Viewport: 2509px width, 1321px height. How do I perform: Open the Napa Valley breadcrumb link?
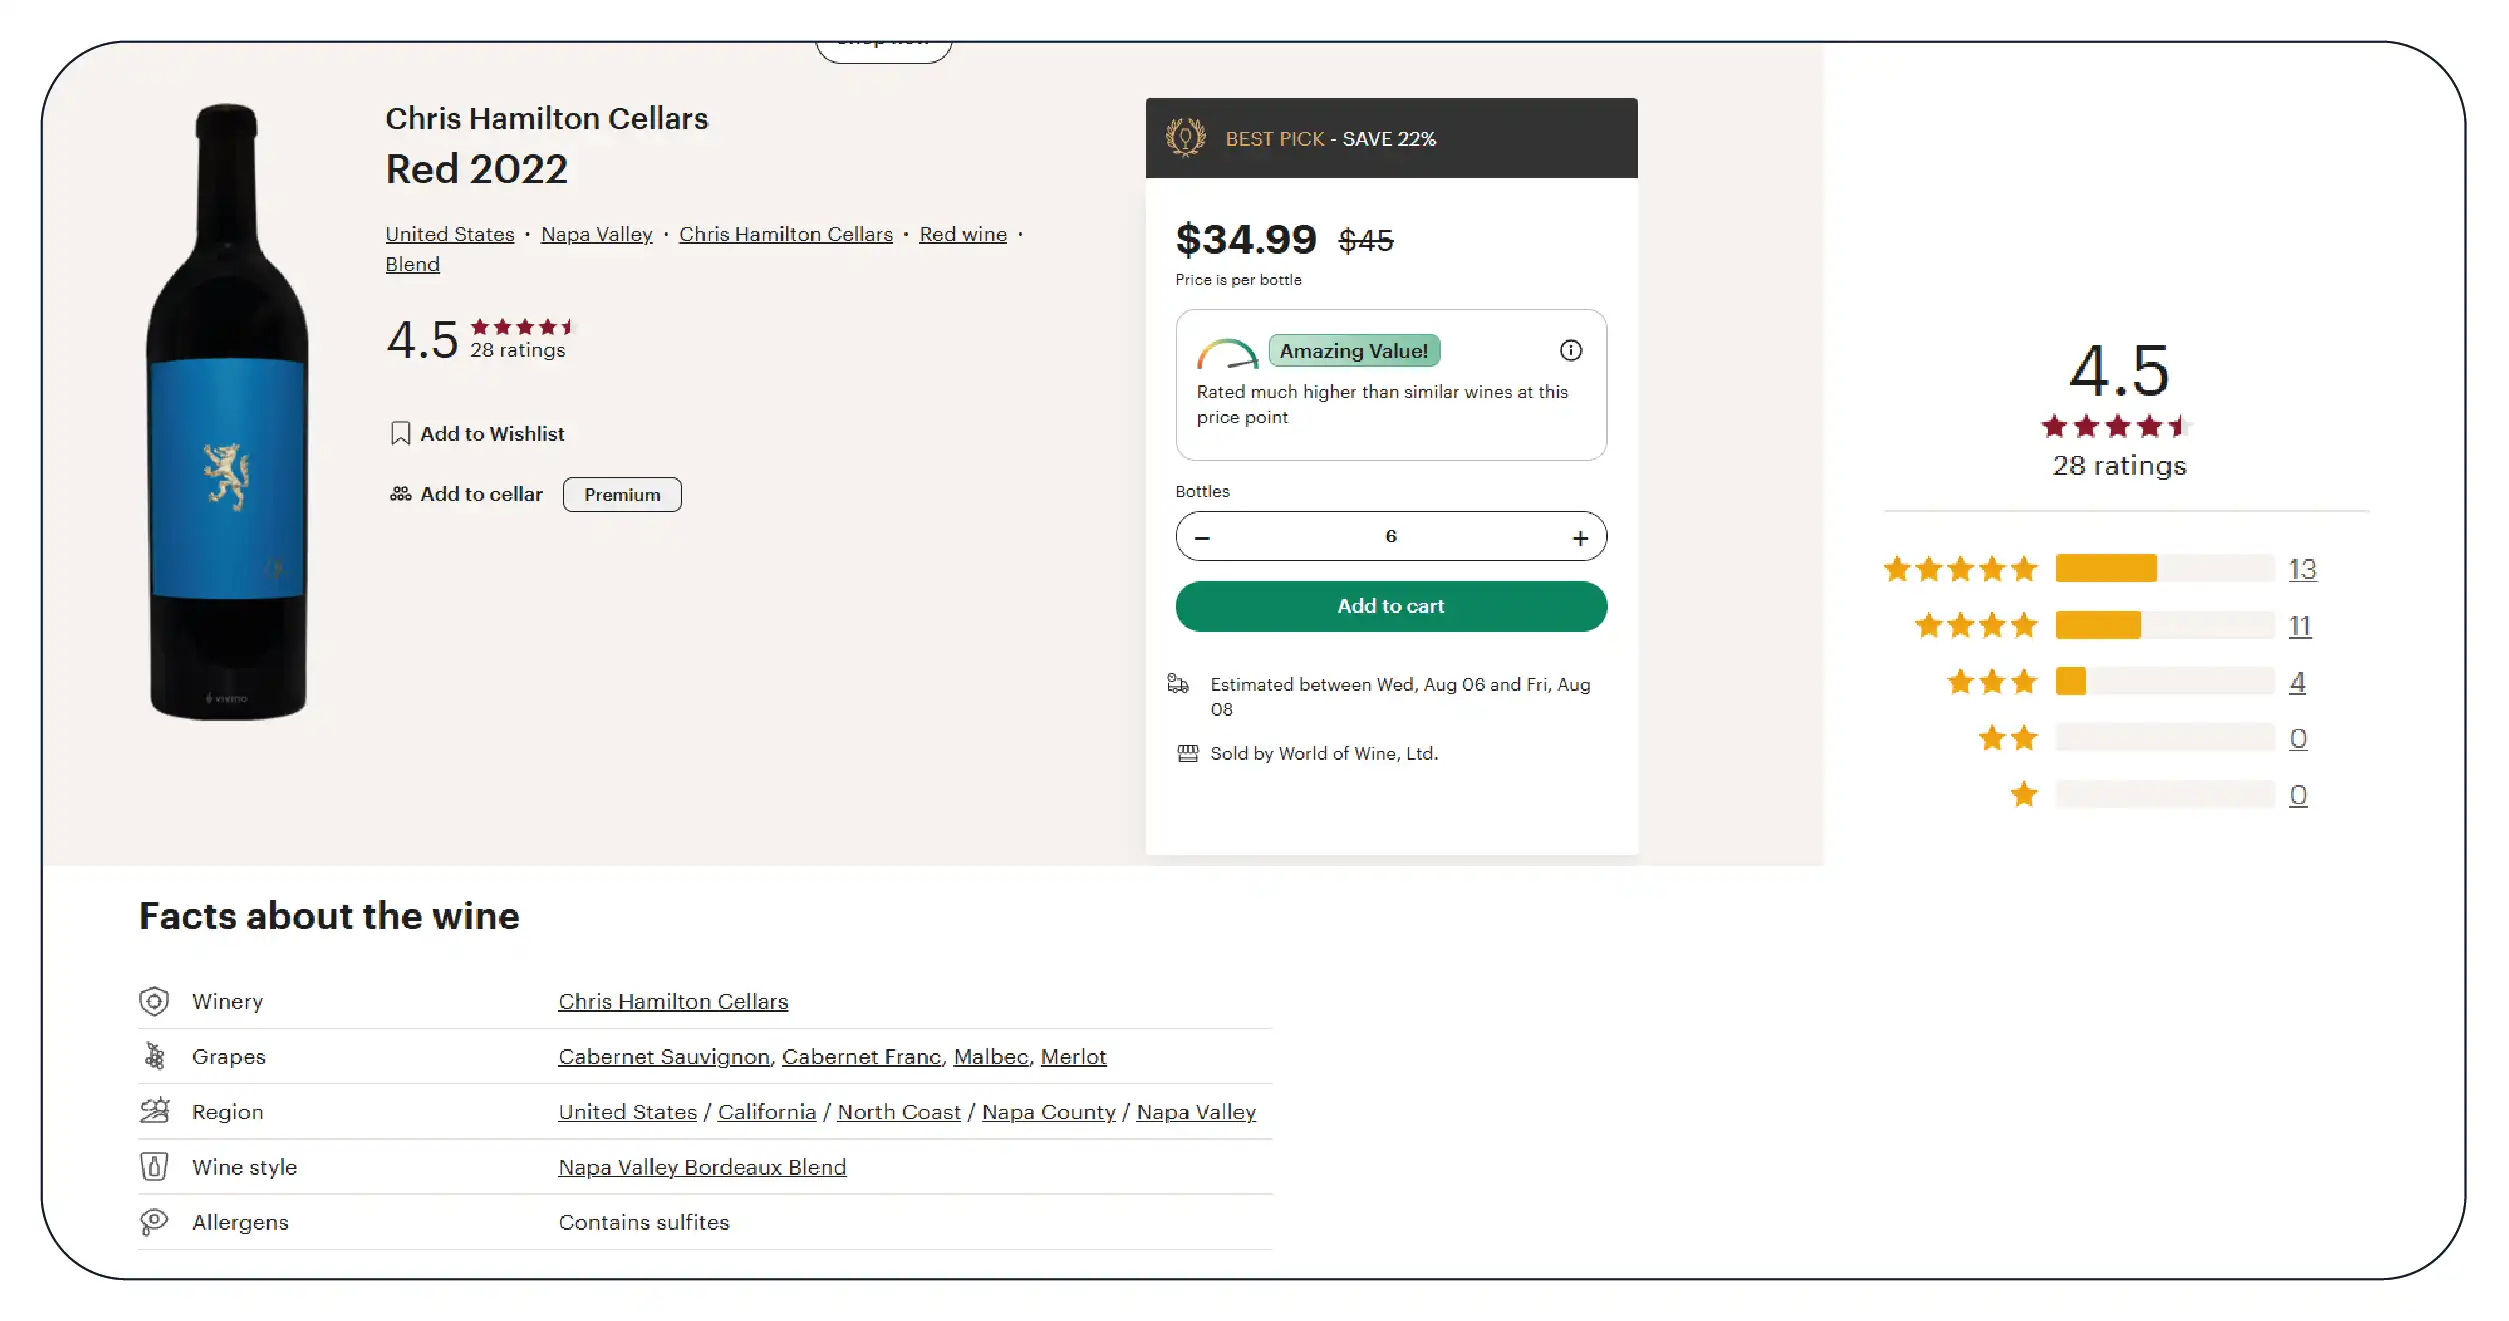pos(596,234)
